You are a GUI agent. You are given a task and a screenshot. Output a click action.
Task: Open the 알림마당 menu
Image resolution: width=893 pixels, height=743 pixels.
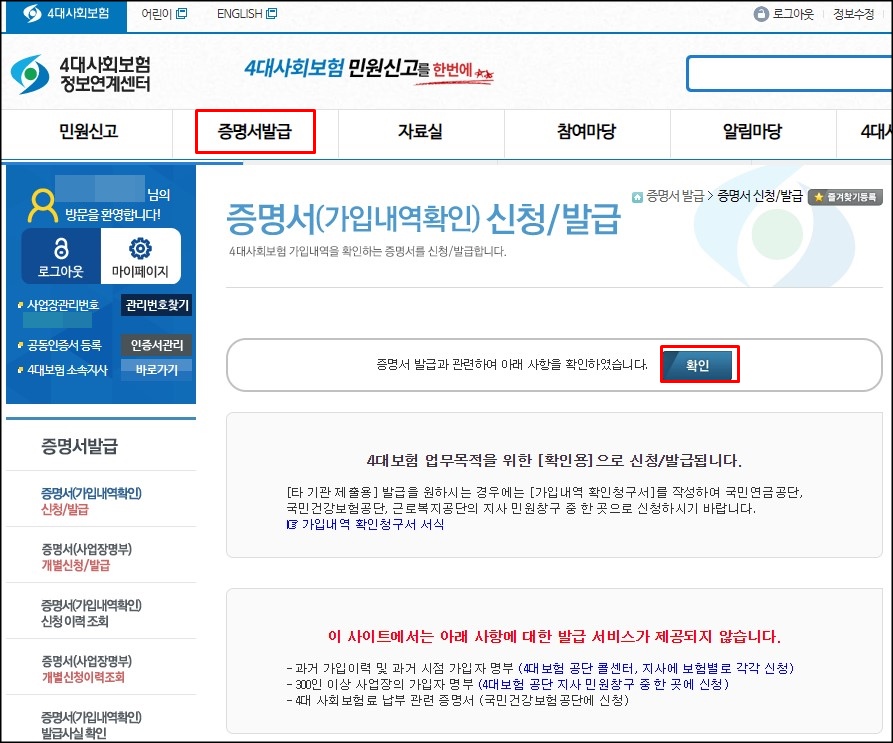752,132
